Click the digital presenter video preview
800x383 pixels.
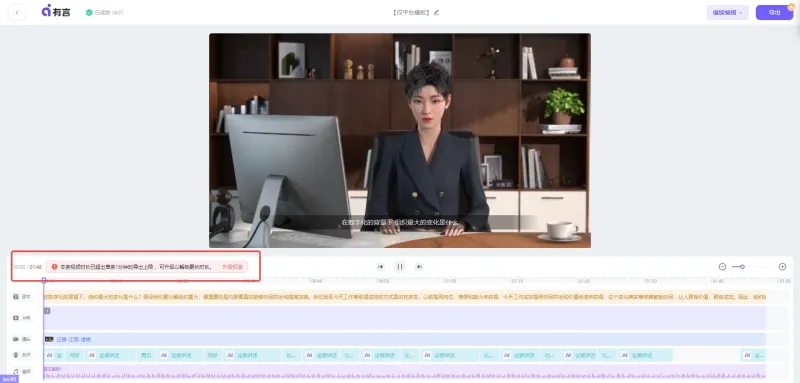coord(400,141)
